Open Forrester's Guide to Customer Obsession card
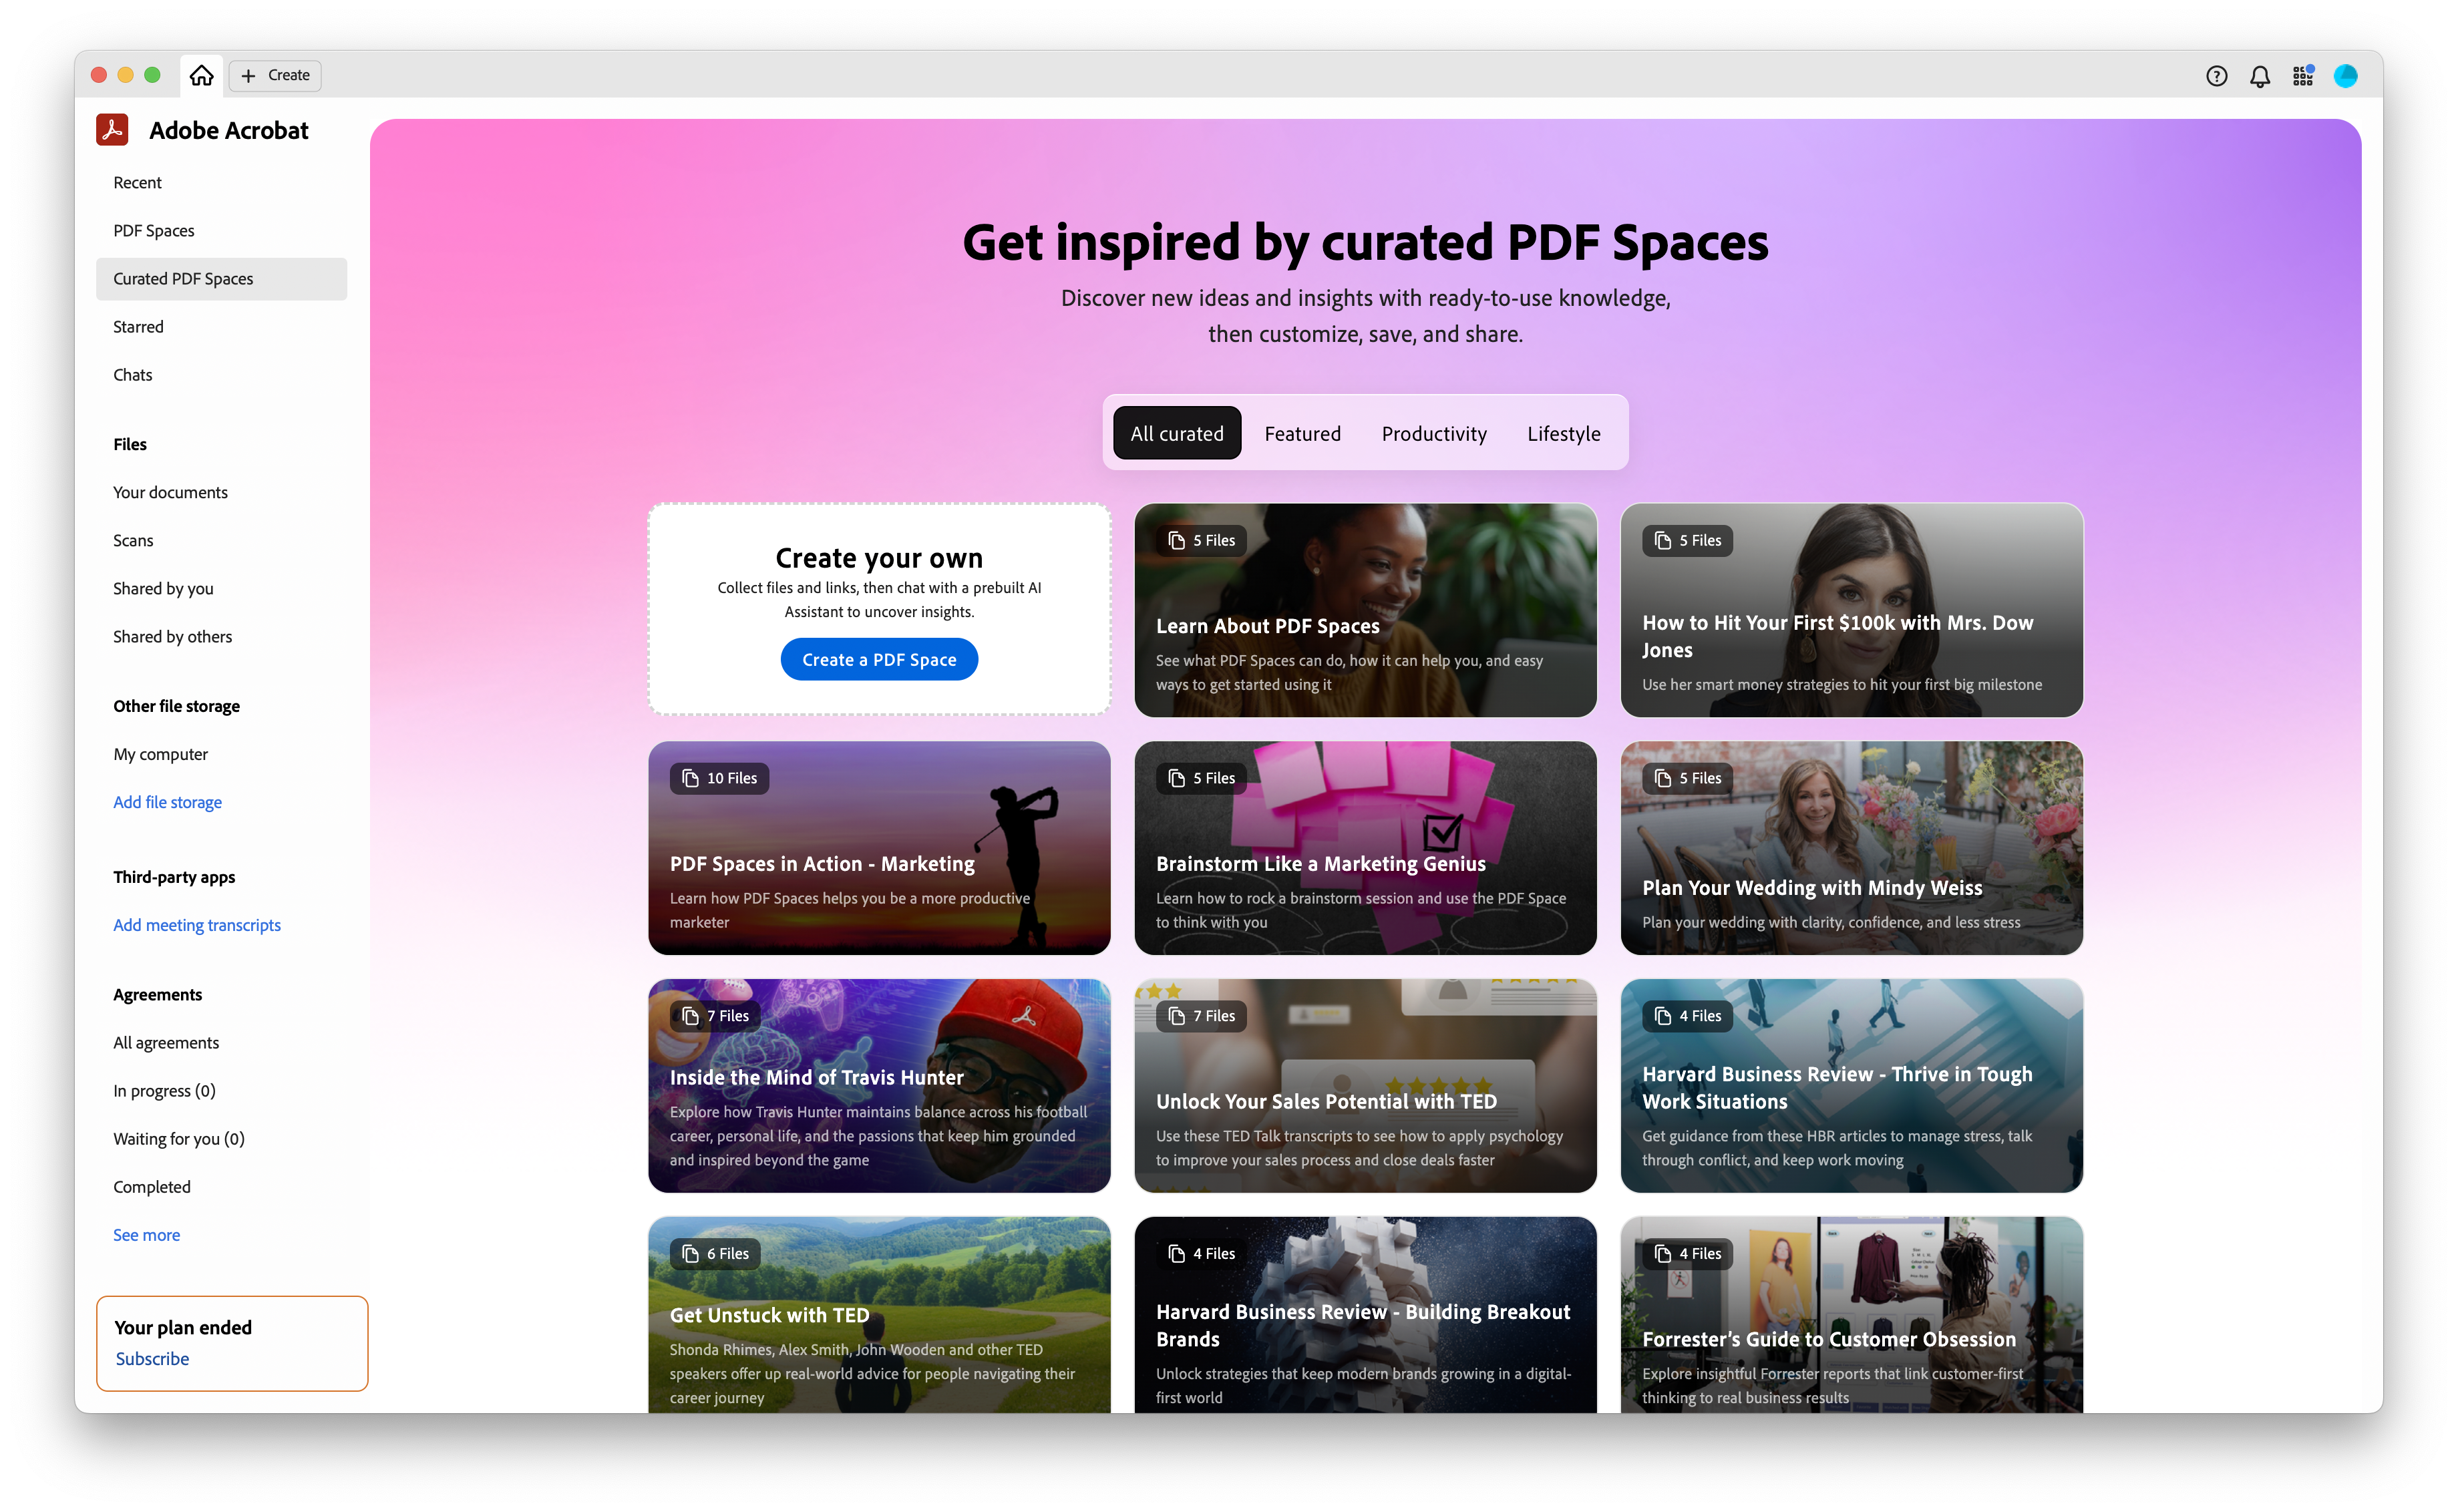 (1851, 1315)
